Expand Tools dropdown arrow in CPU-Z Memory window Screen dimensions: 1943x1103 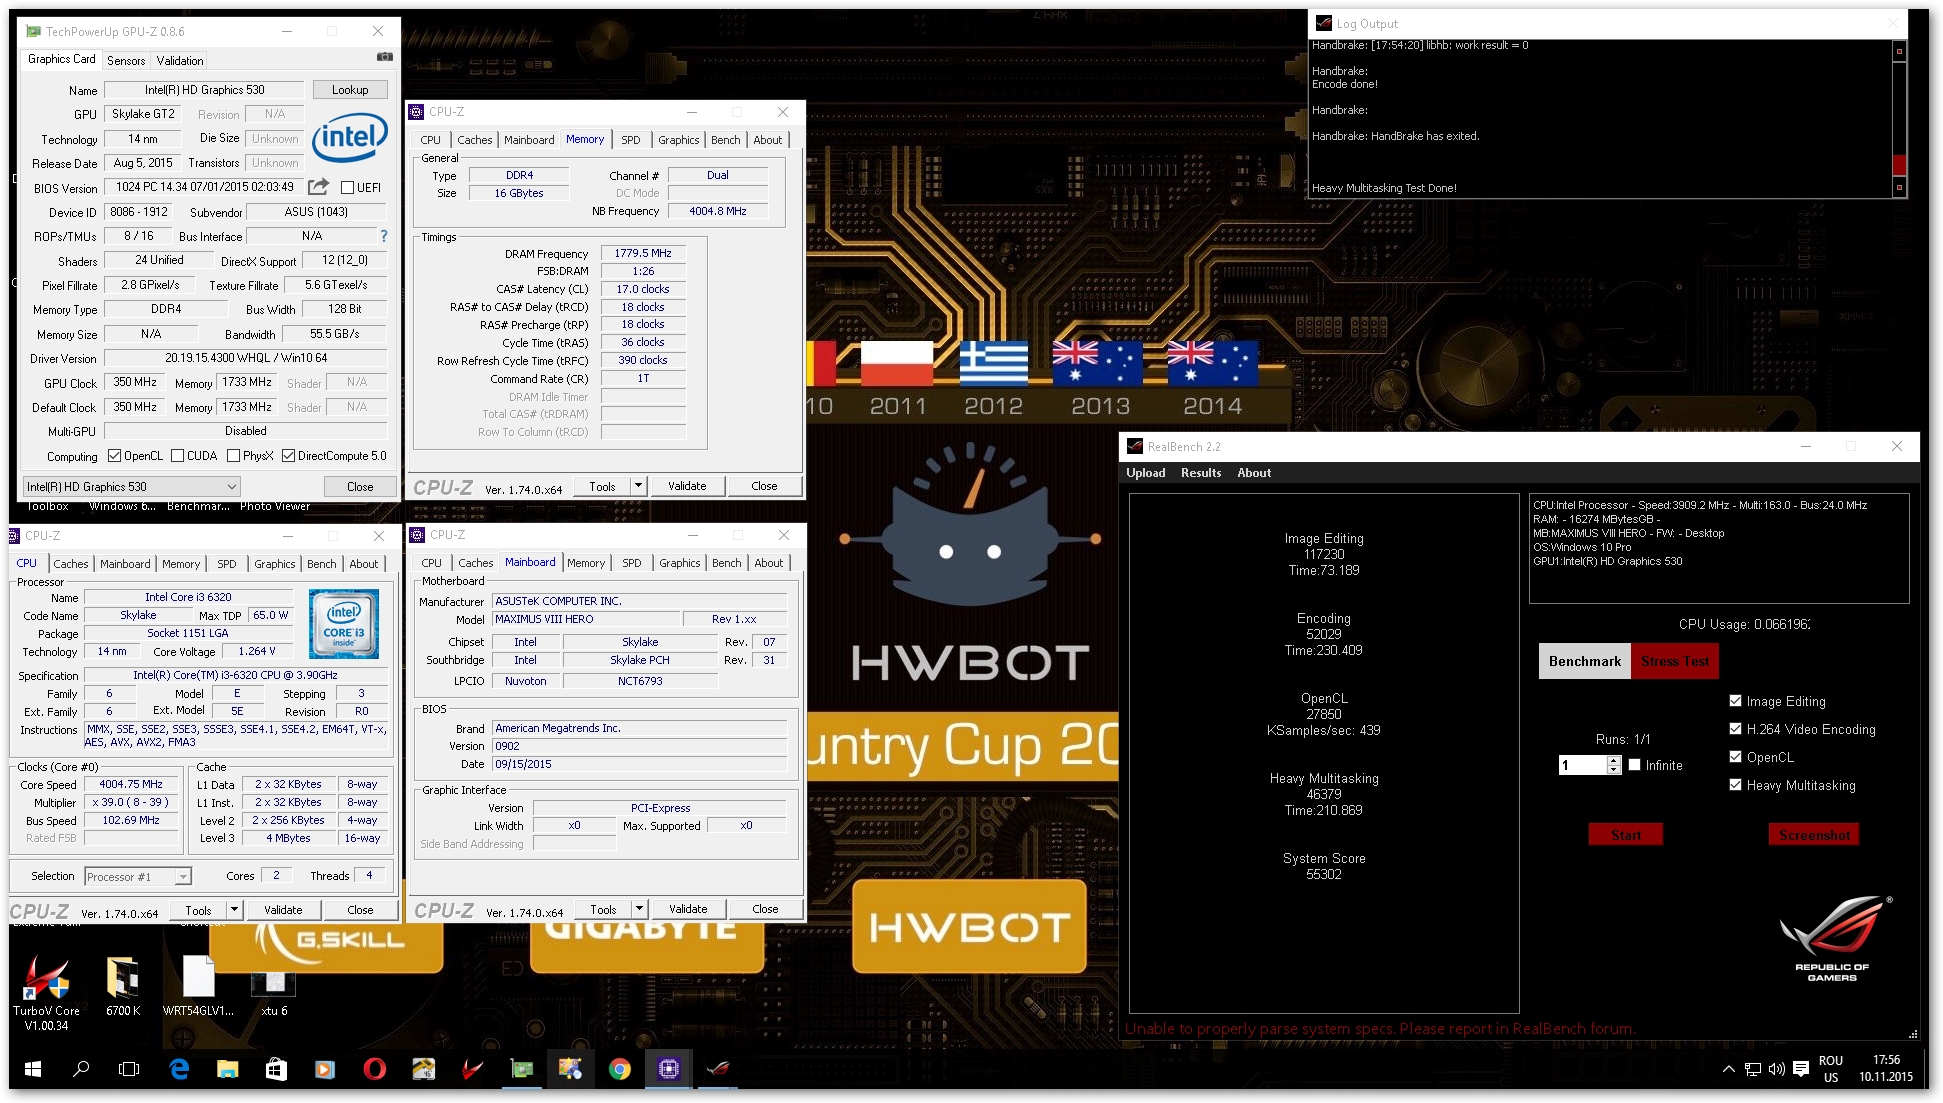(638, 486)
